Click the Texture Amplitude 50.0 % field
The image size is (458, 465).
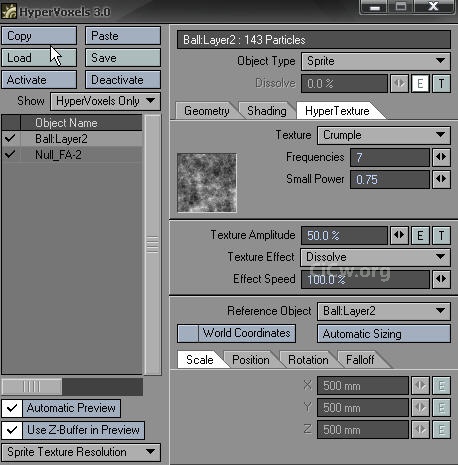pyautogui.click(x=344, y=235)
